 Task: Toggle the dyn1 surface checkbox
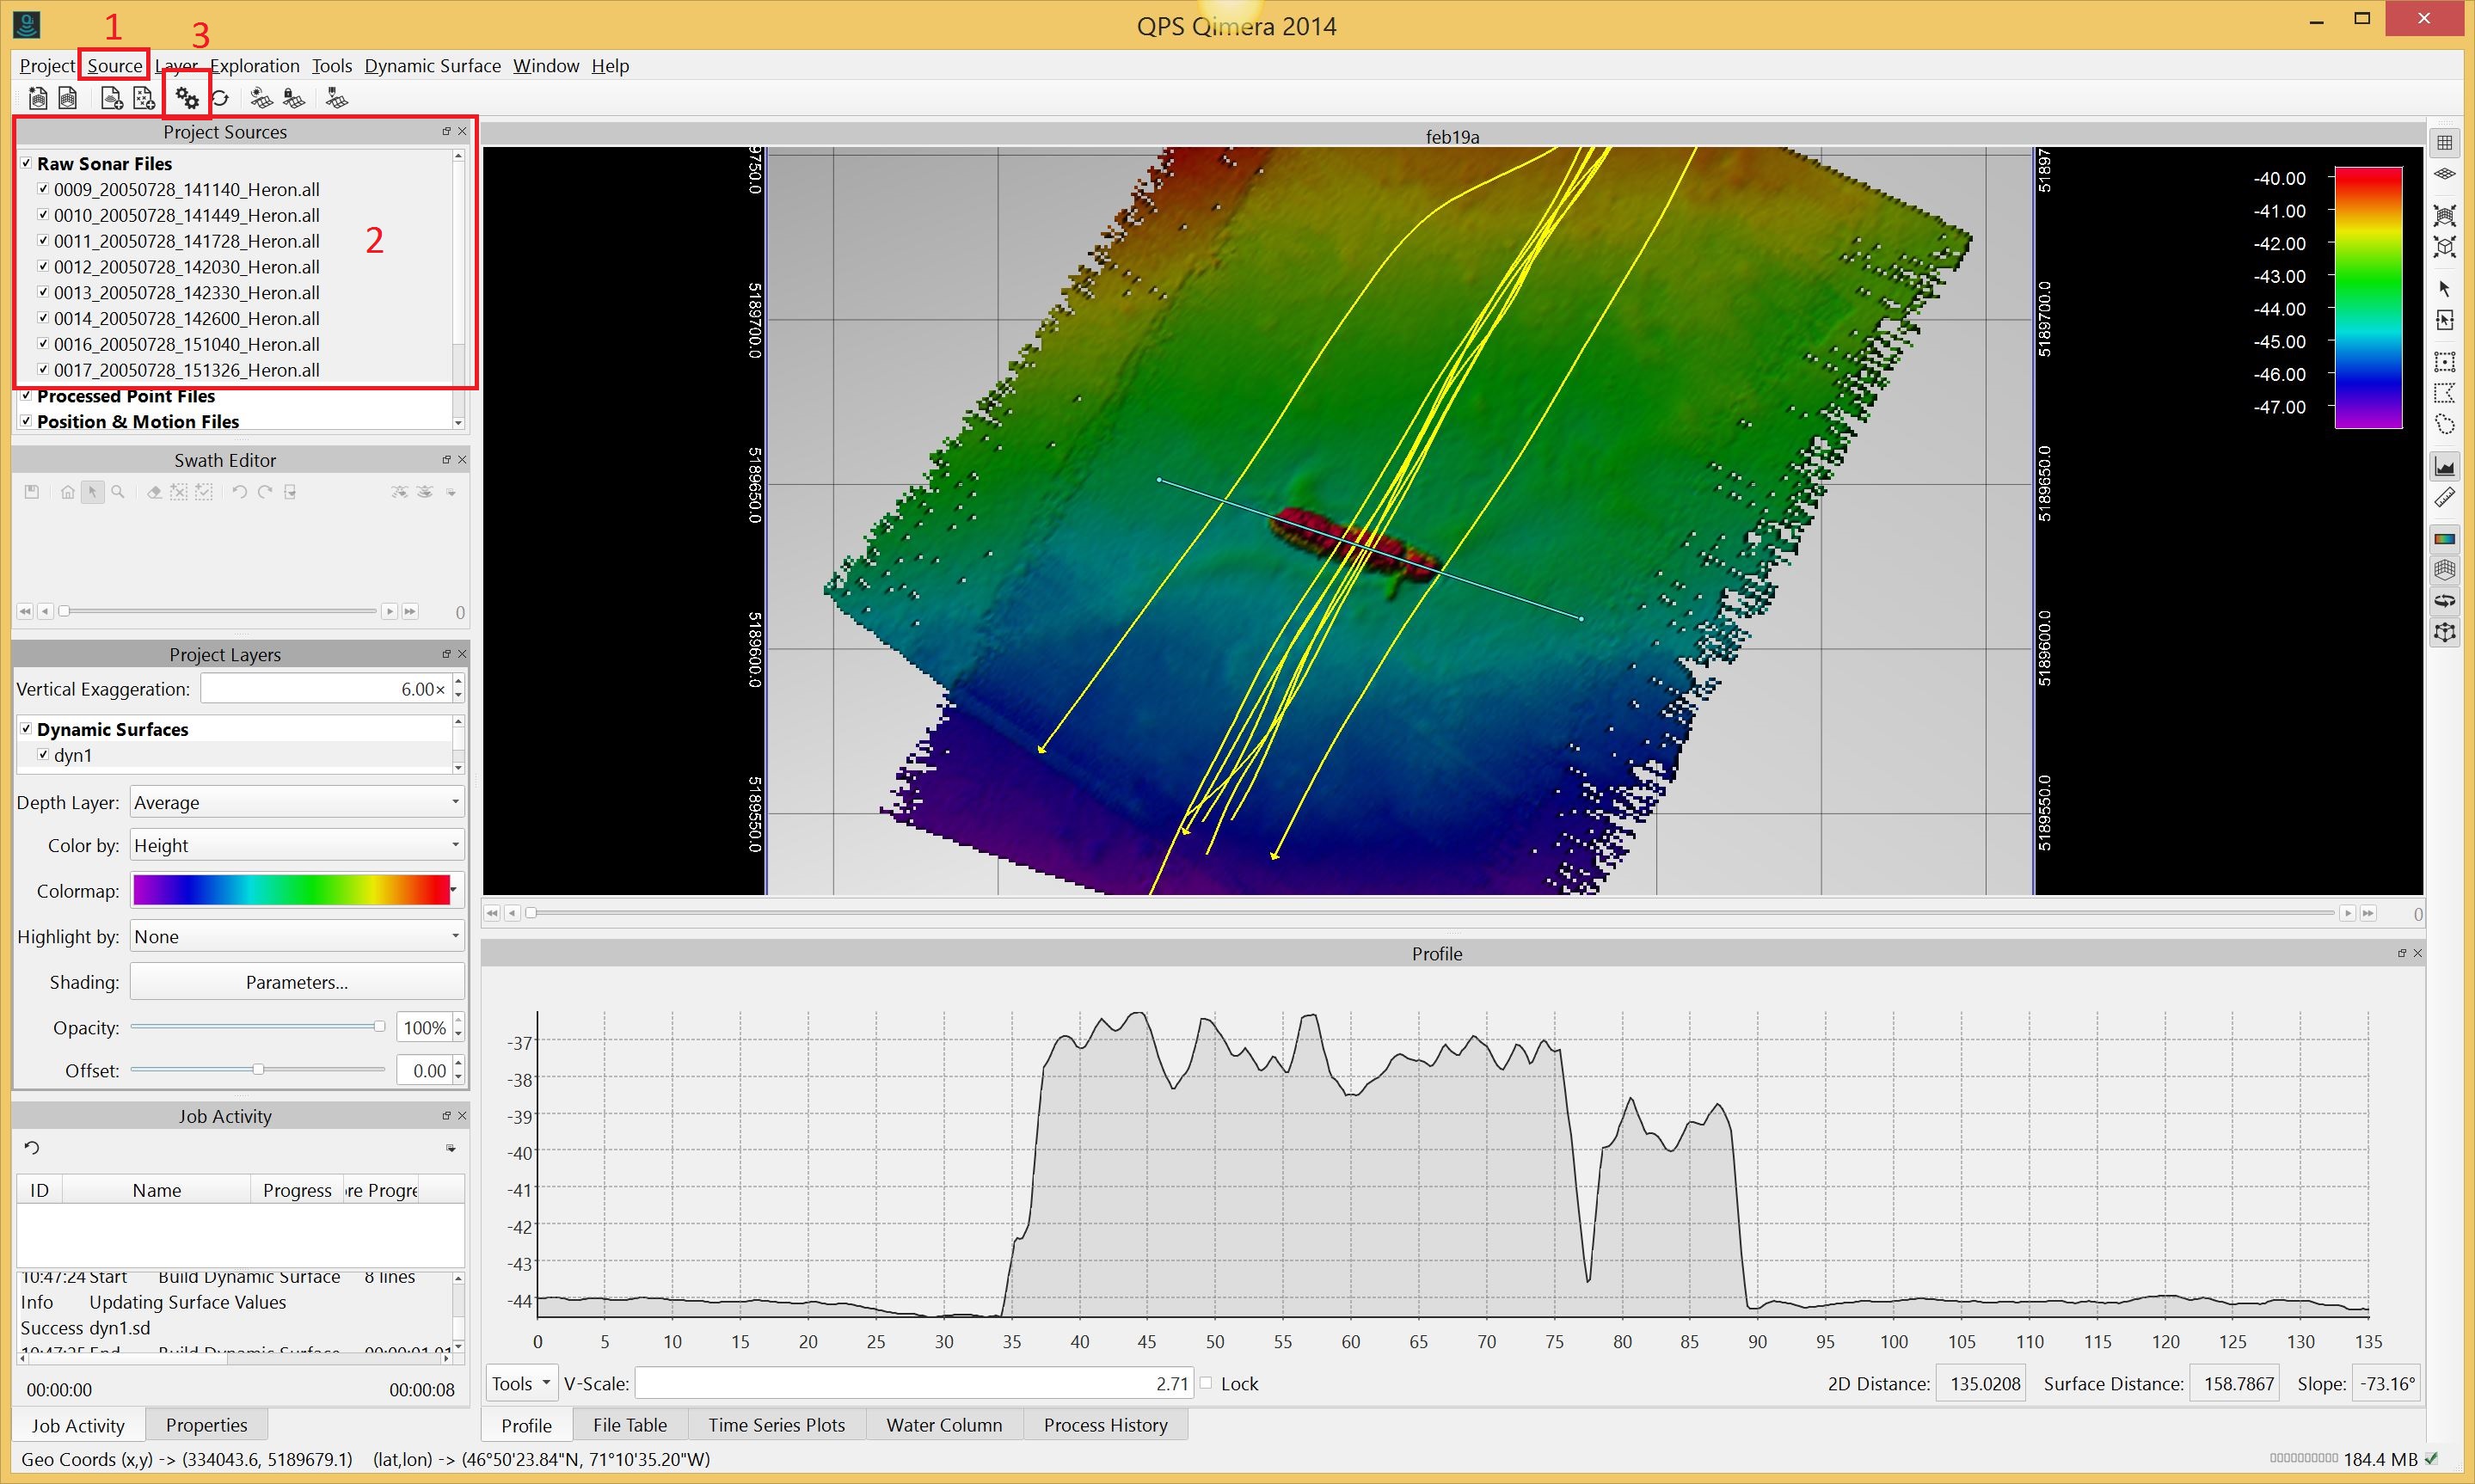click(x=43, y=755)
